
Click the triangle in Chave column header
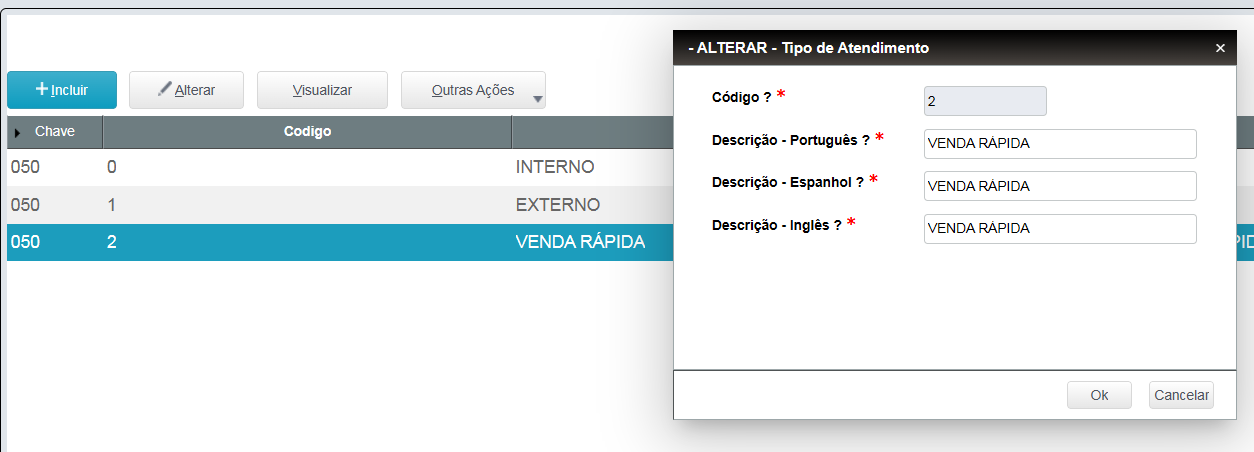point(18,132)
